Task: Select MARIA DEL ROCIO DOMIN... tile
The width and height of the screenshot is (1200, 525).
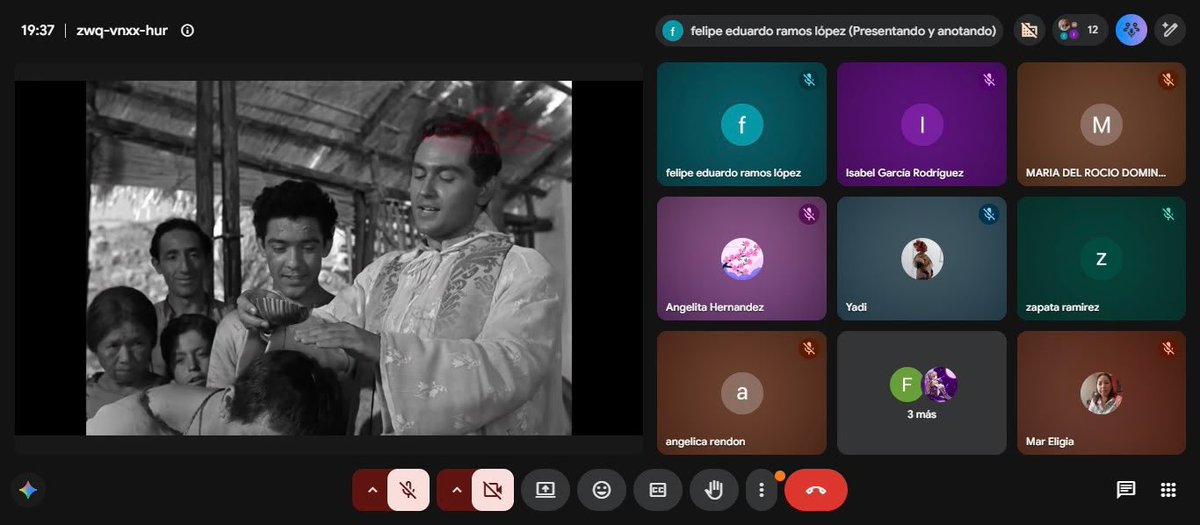Action: coord(1101,125)
